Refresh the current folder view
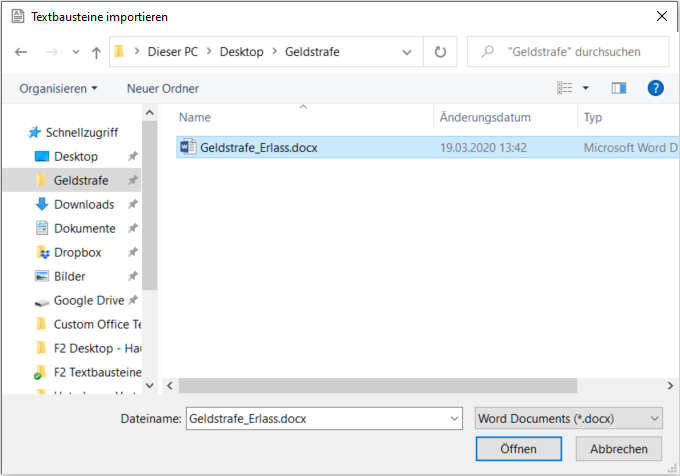Image resolution: width=680 pixels, height=476 pixels. [440, 52]
